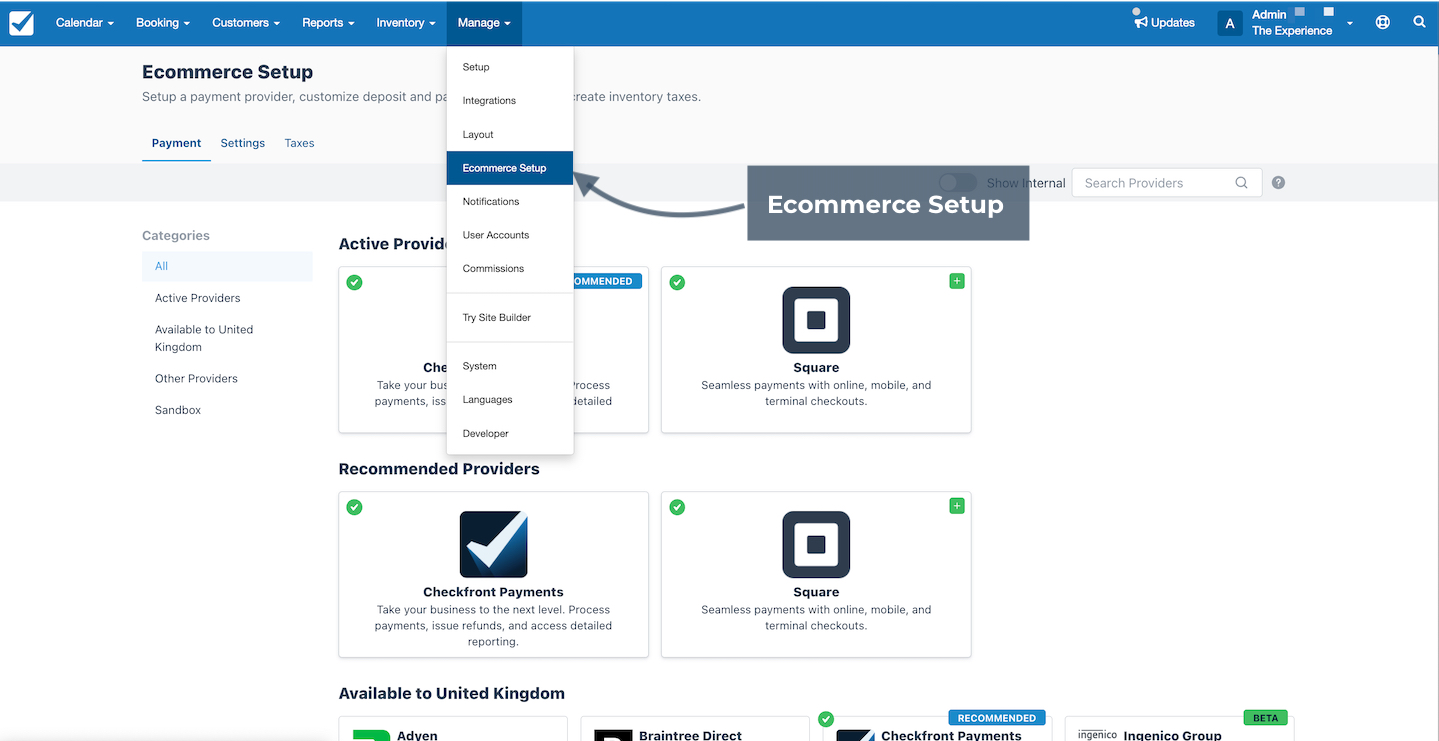Click the Search Providers input field
The width and height of the screenshot is (1439, 741).
point(1167,183)
